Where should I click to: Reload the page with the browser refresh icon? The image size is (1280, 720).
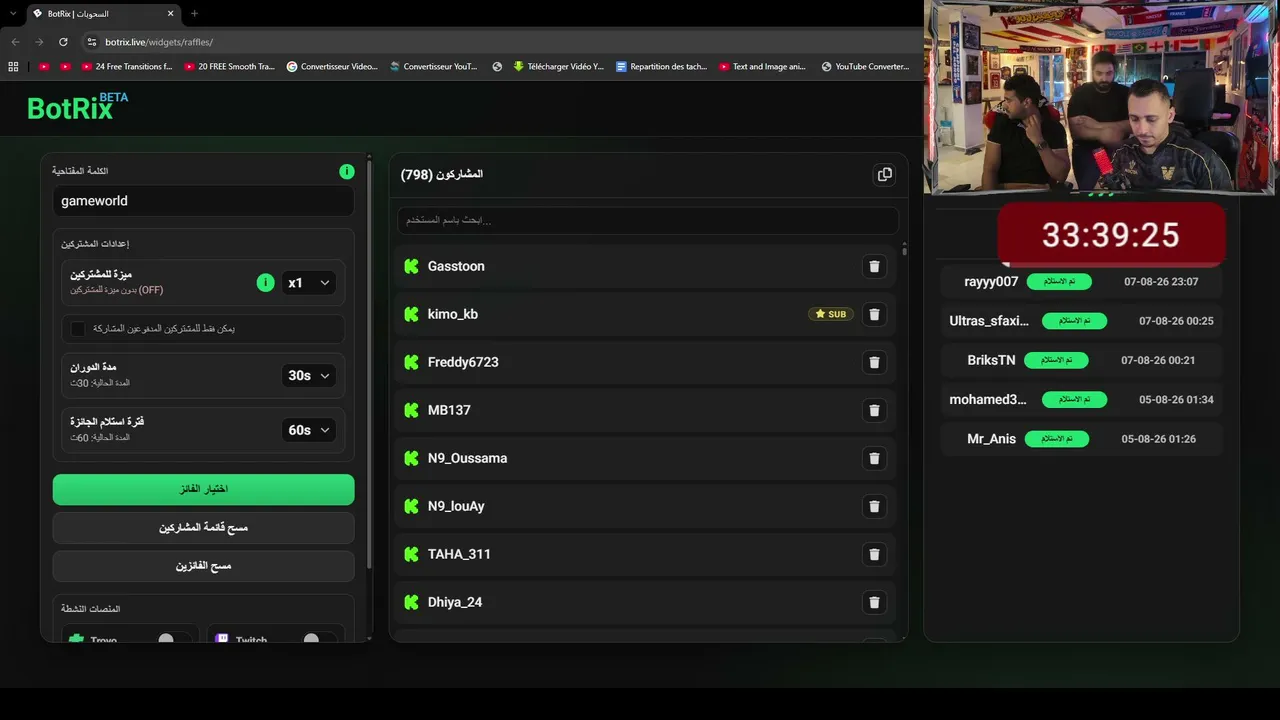[63, 42]
